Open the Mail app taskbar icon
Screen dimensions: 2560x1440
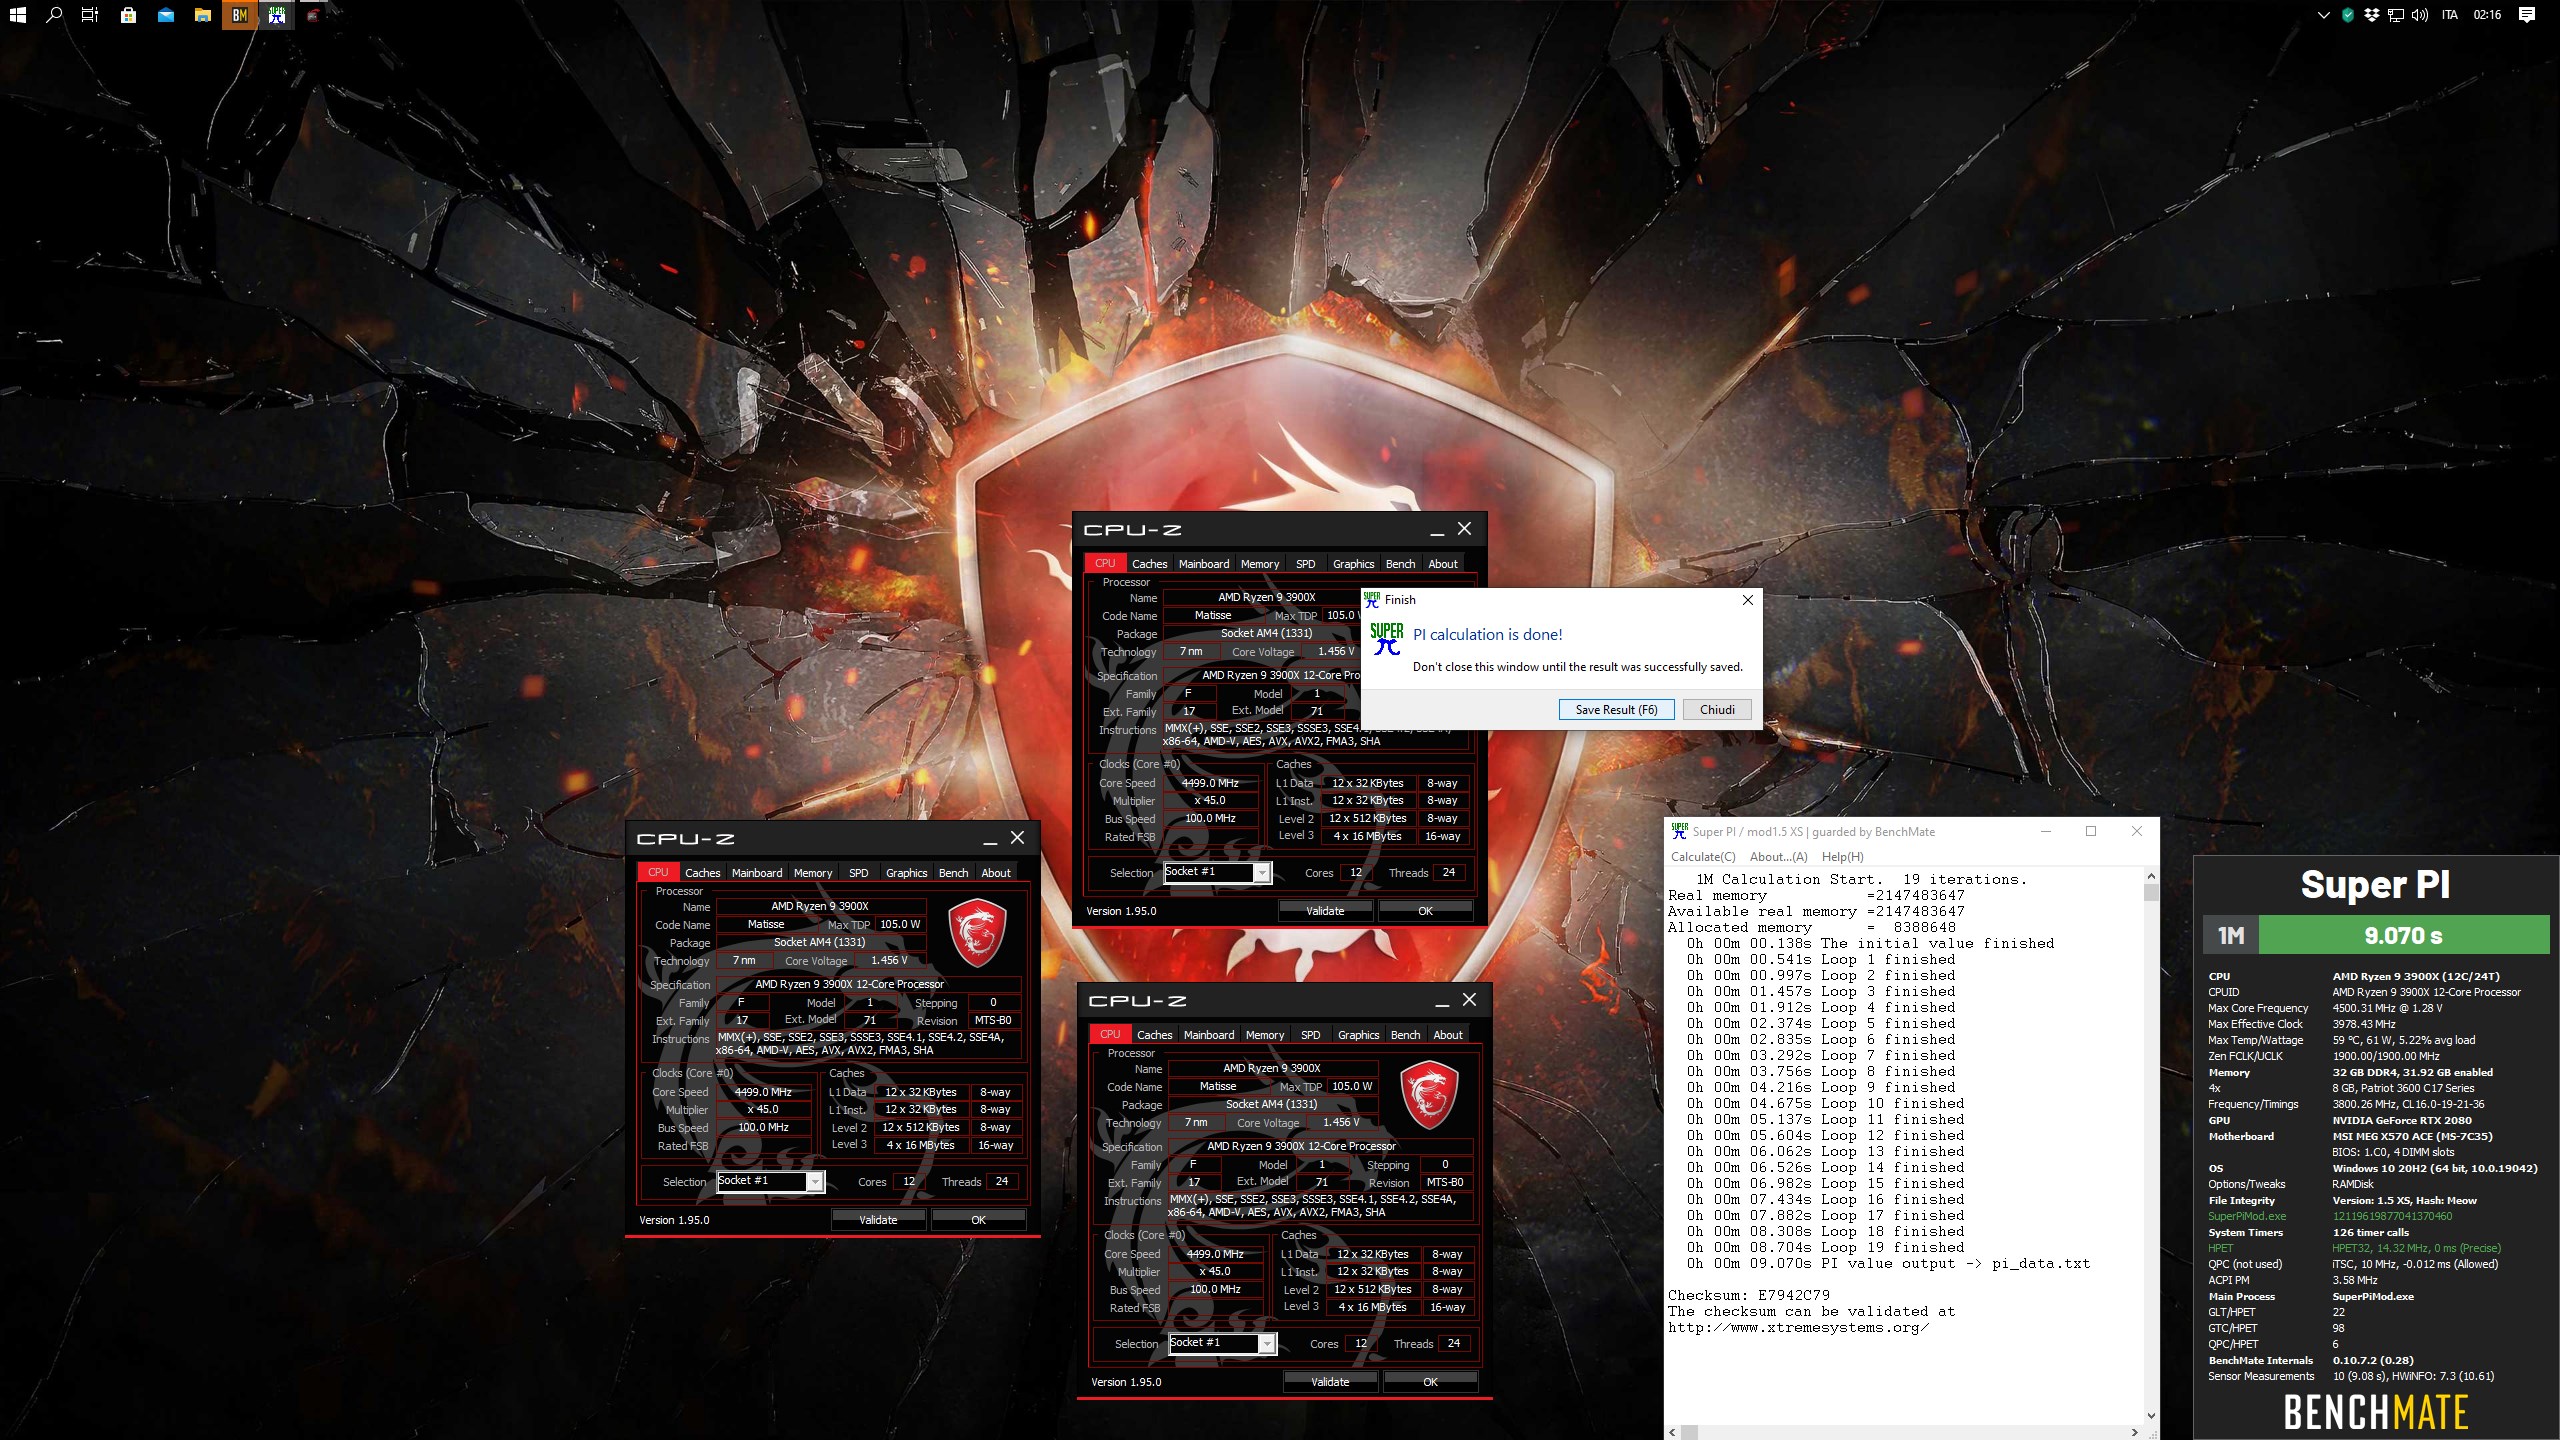click(x=166, y=15)
